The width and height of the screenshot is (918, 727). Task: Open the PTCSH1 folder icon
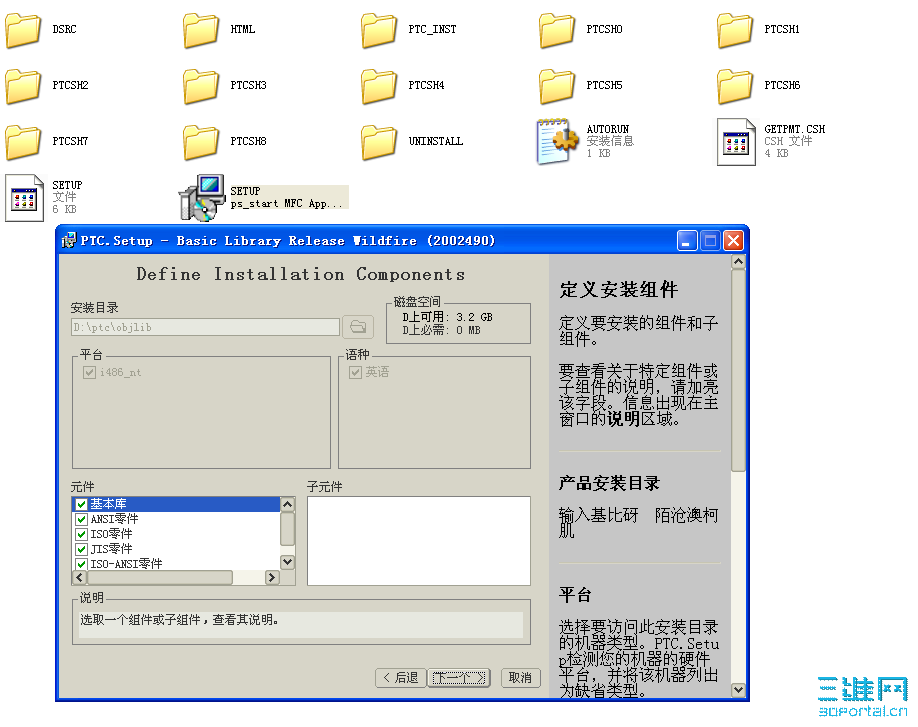click(x=735, y=30)
